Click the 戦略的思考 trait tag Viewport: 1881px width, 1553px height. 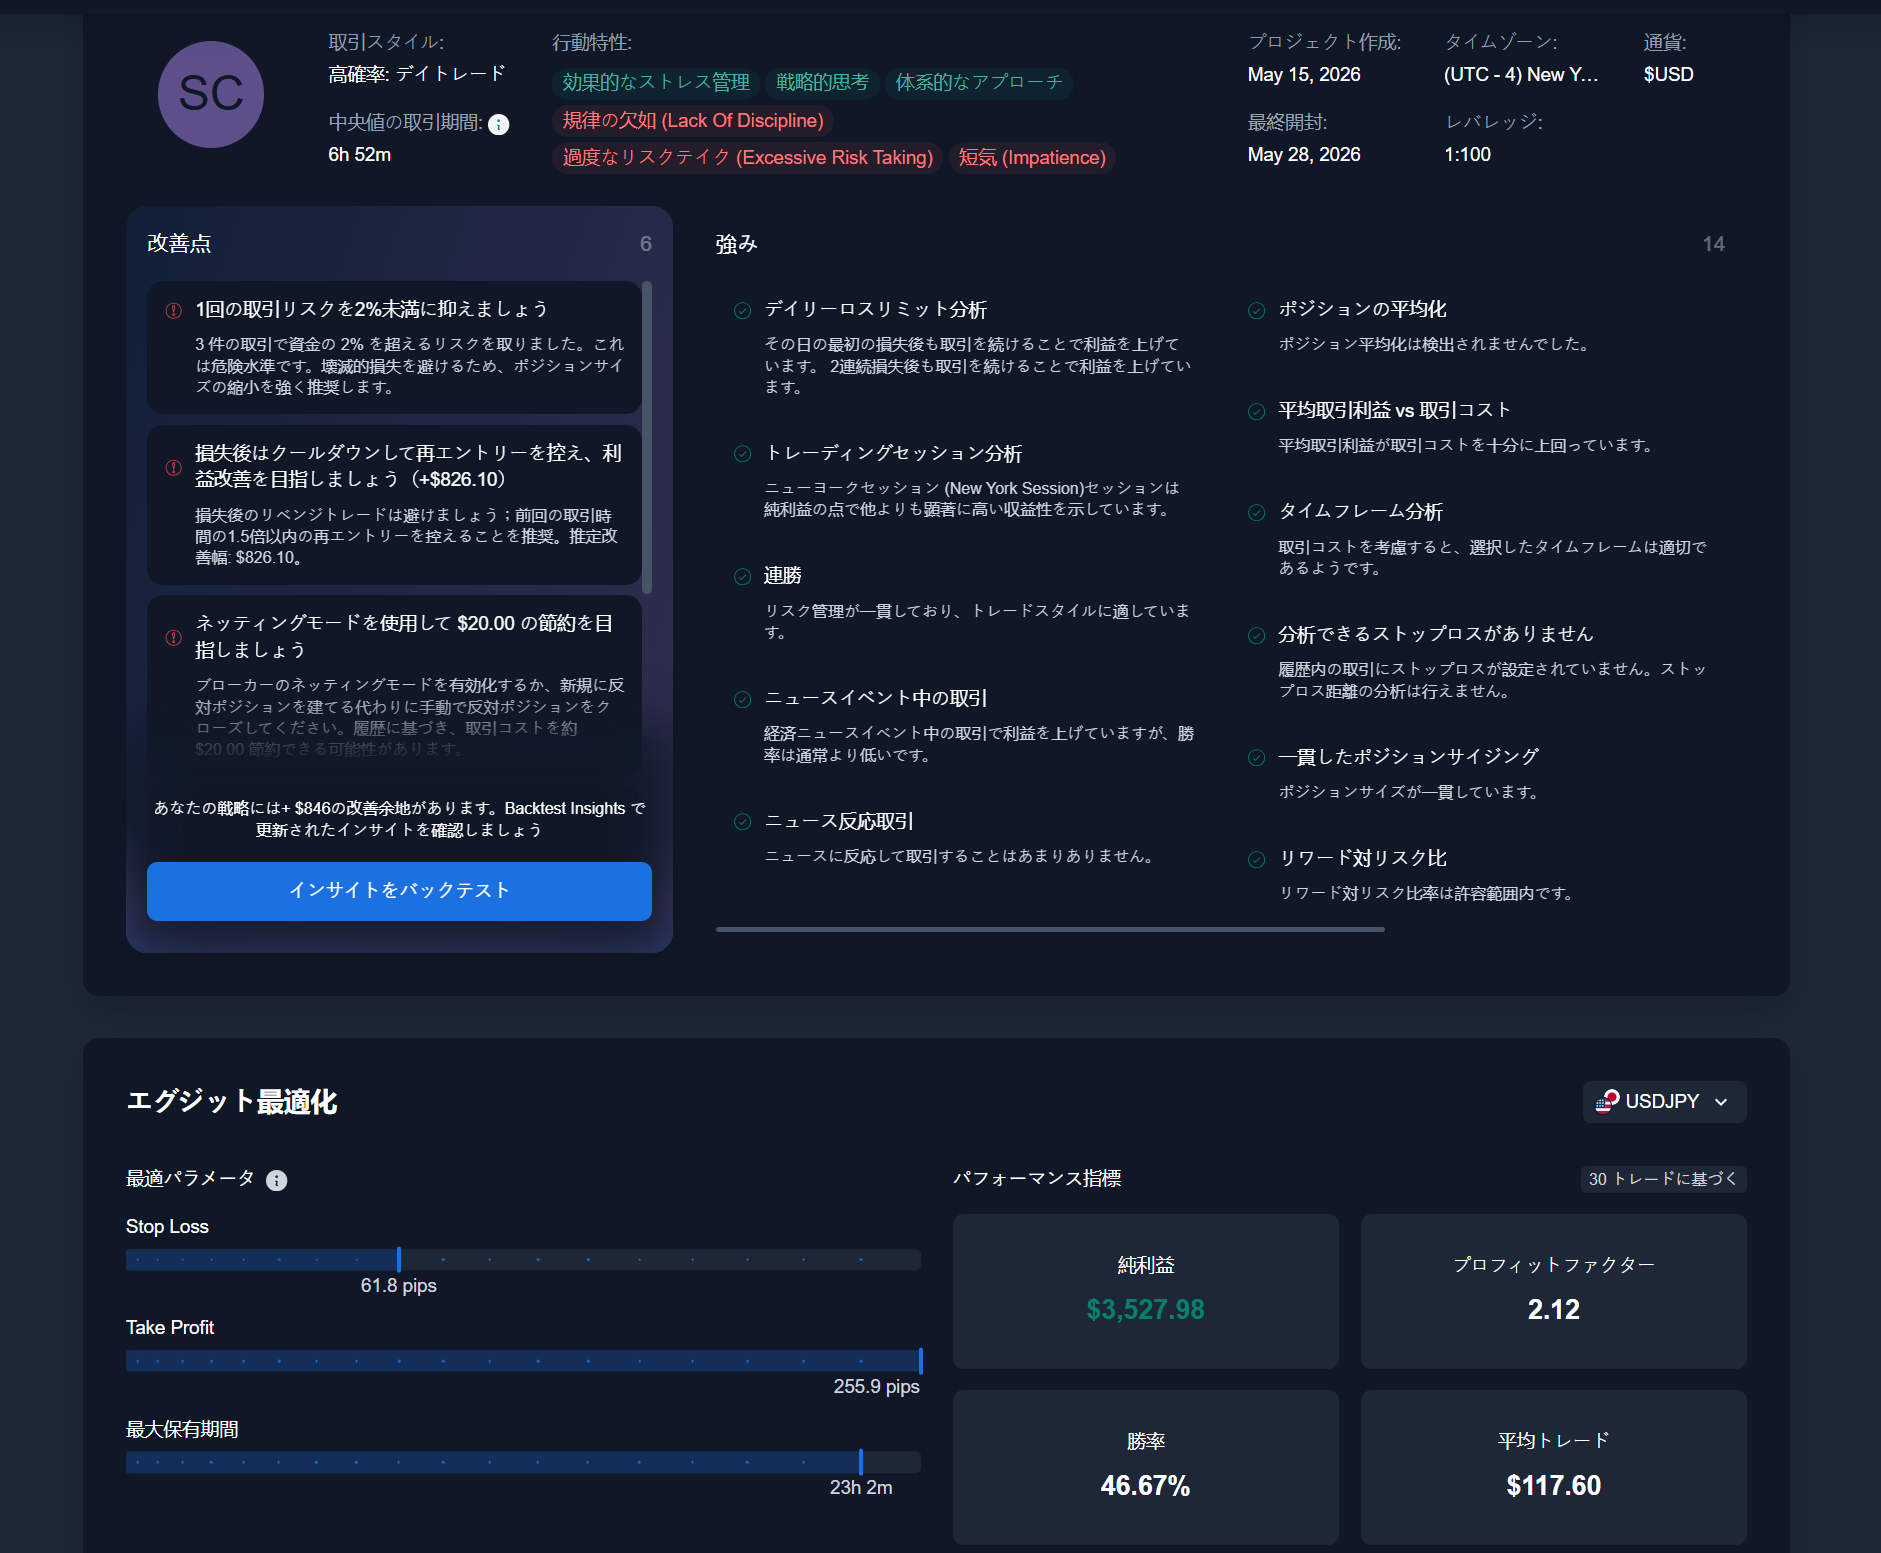(823, 82)
